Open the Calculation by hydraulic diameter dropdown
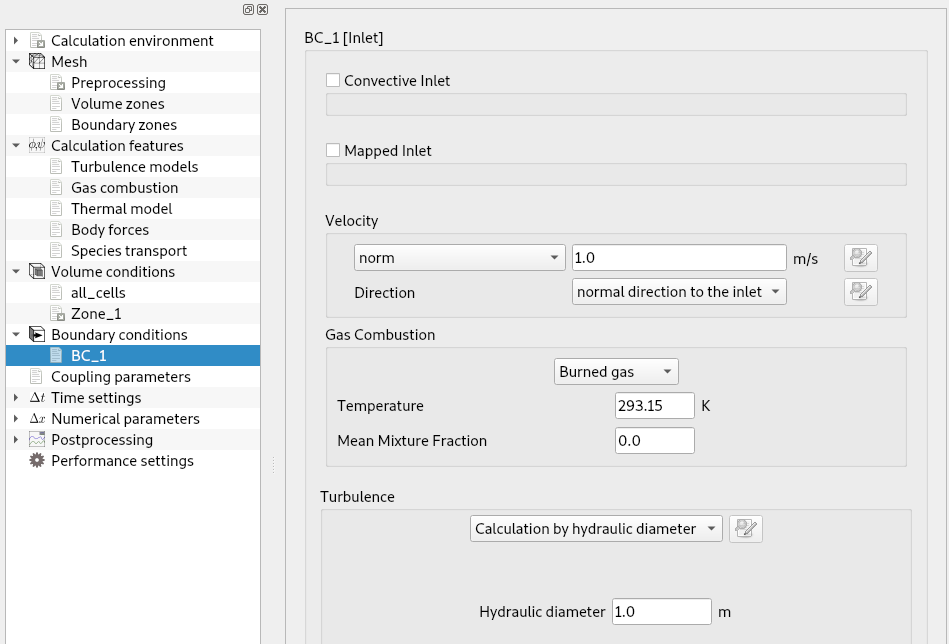 click(596, 529)
